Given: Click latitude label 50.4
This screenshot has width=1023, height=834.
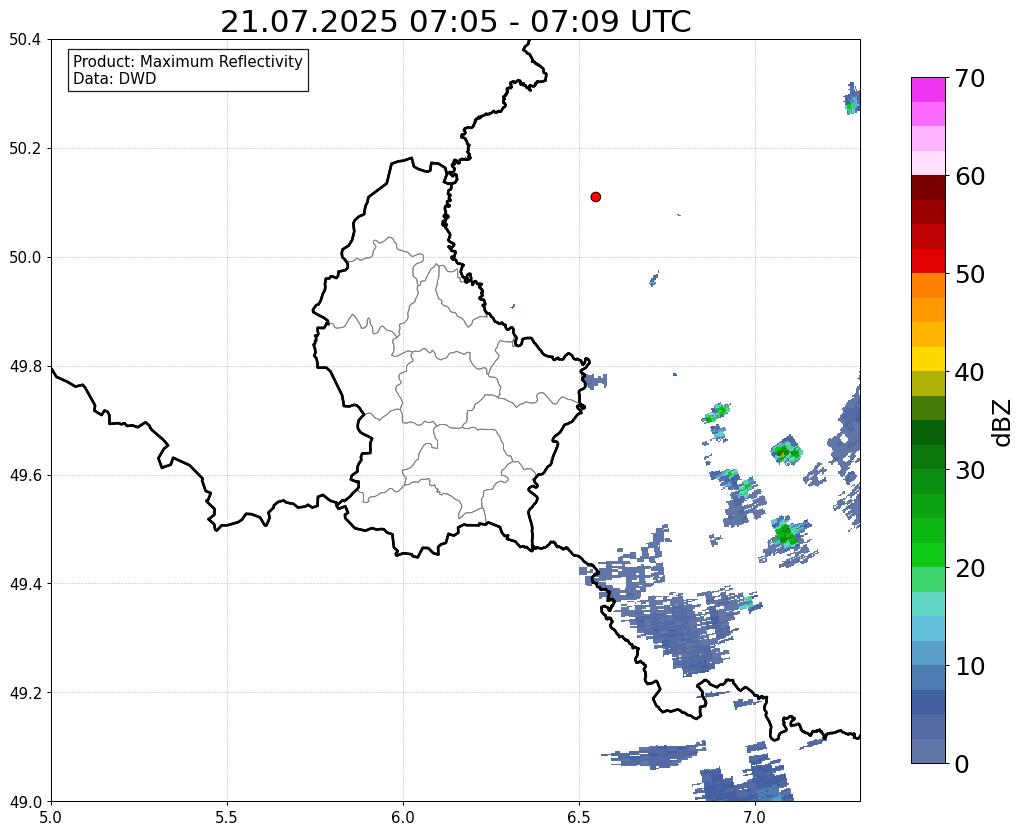Looking at the screenshot, I should click(25, 40).
